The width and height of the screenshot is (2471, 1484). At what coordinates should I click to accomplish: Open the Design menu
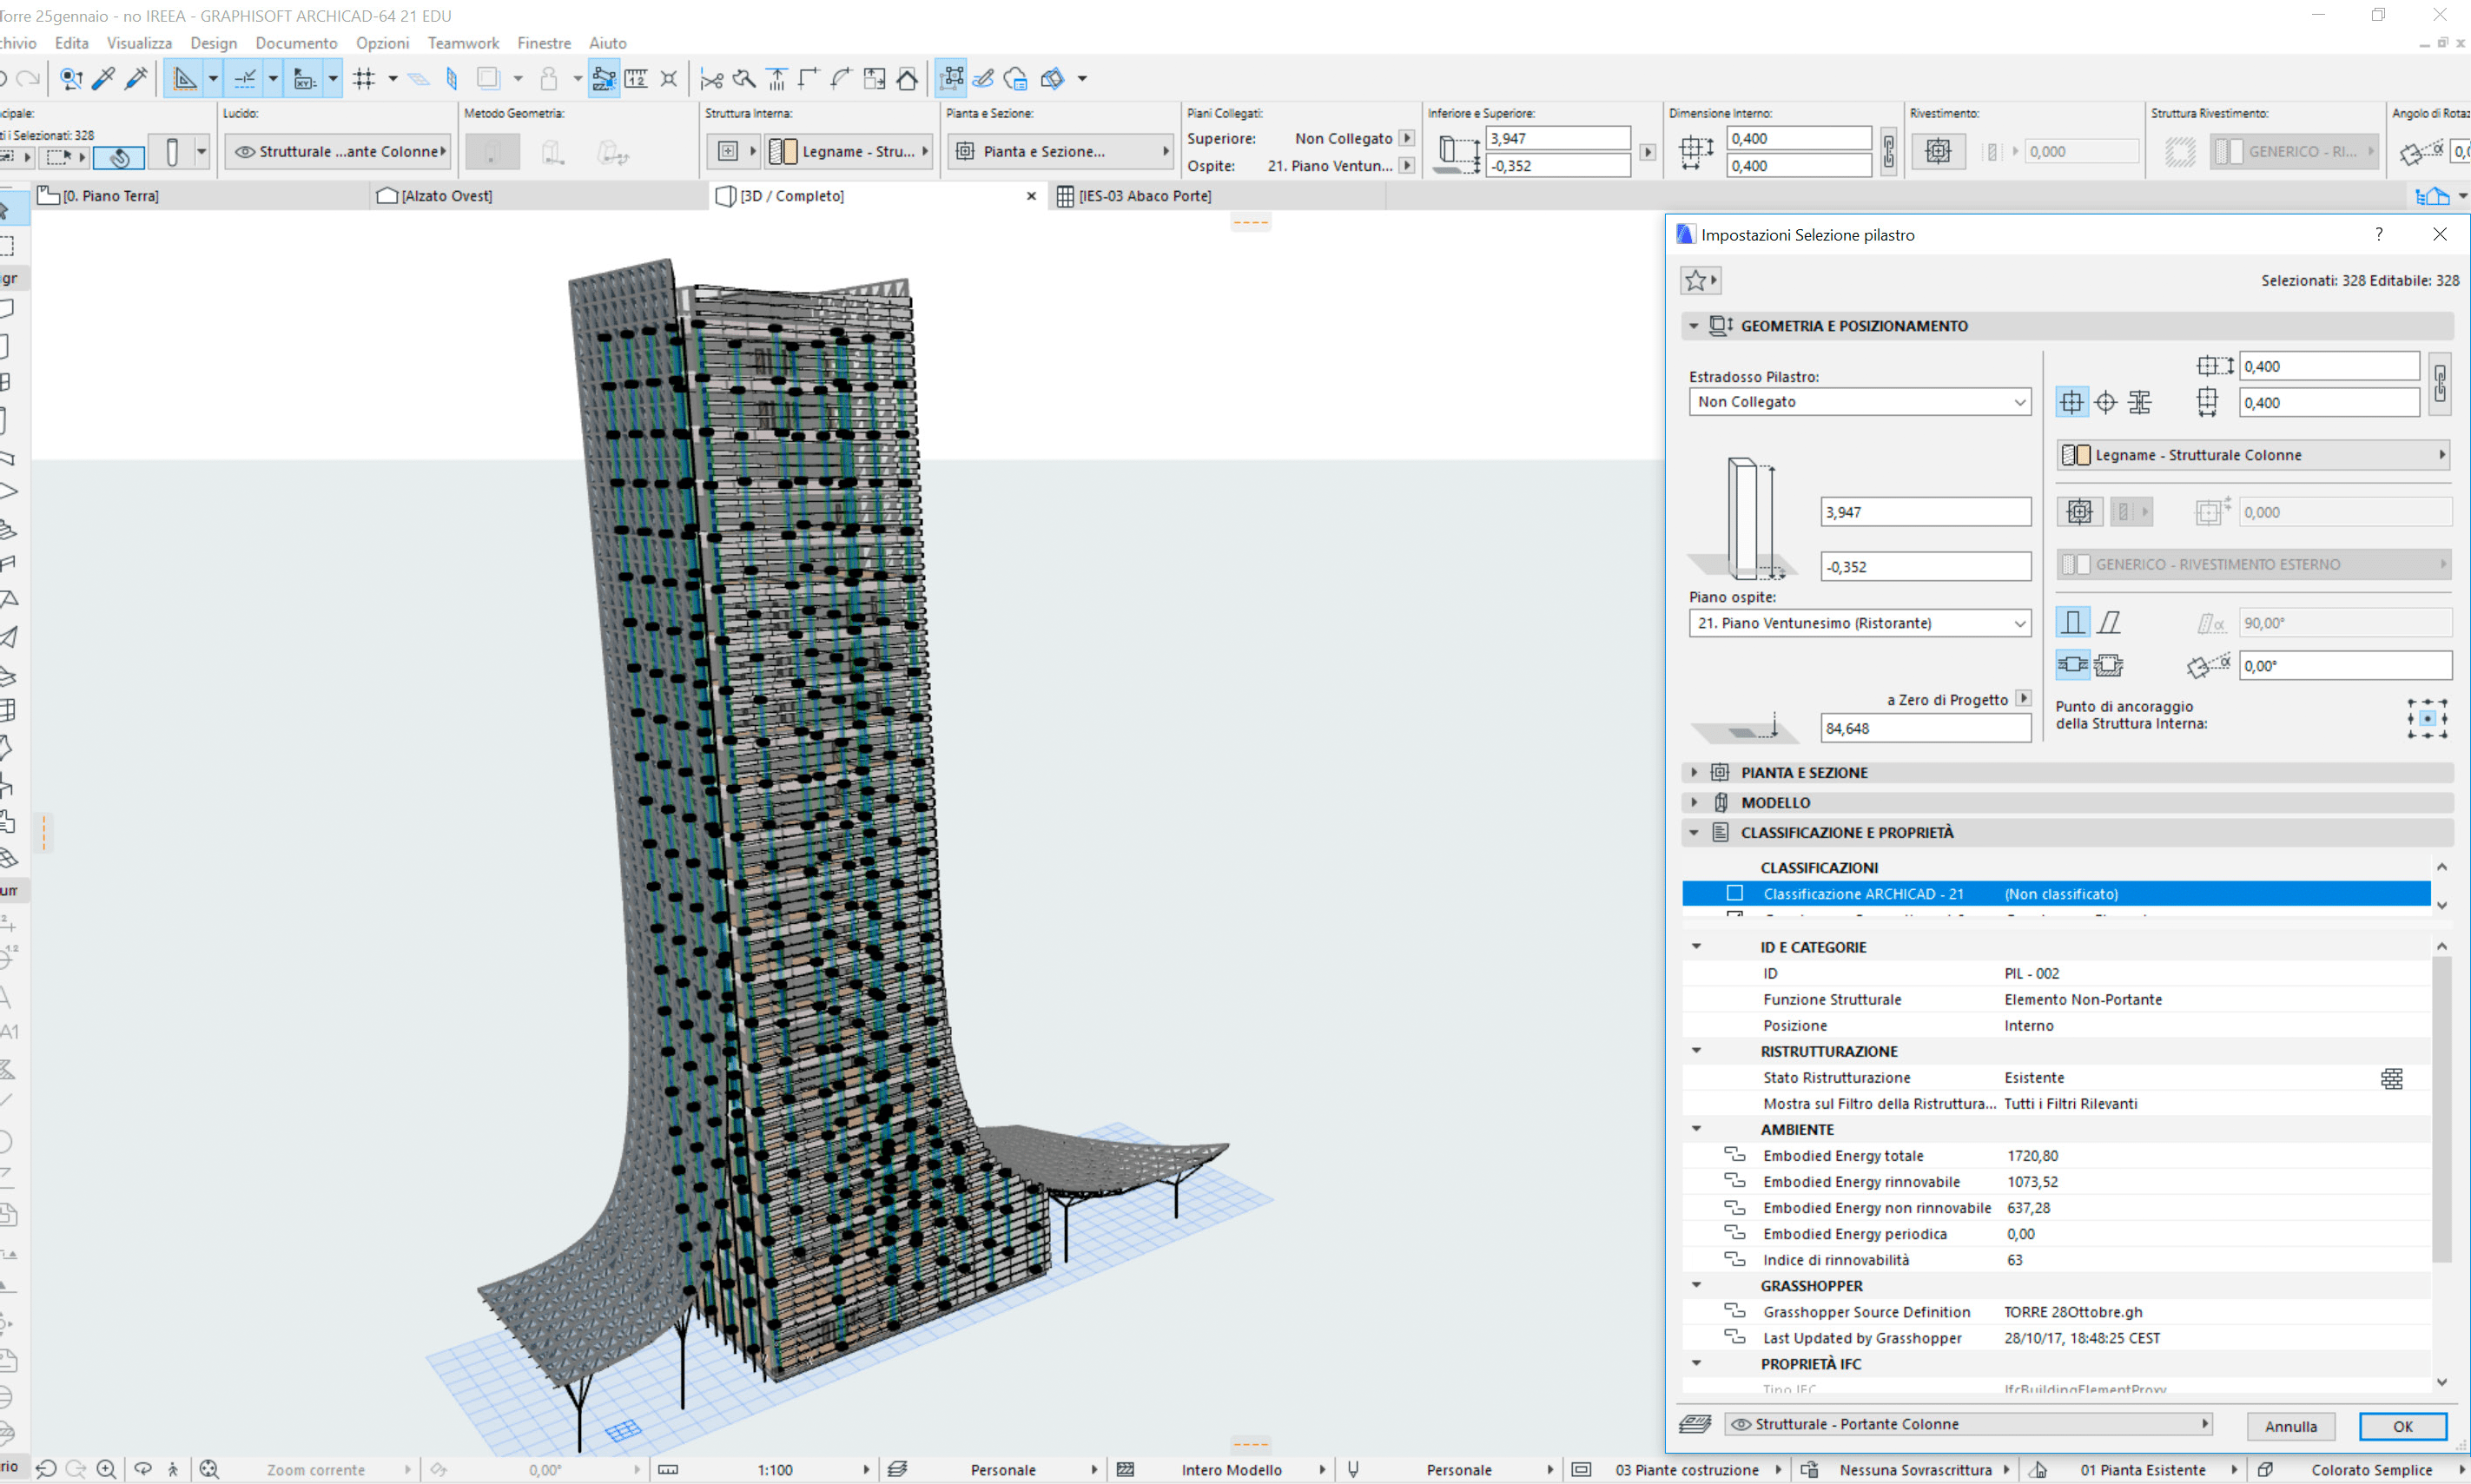click(x=214, y=43)
